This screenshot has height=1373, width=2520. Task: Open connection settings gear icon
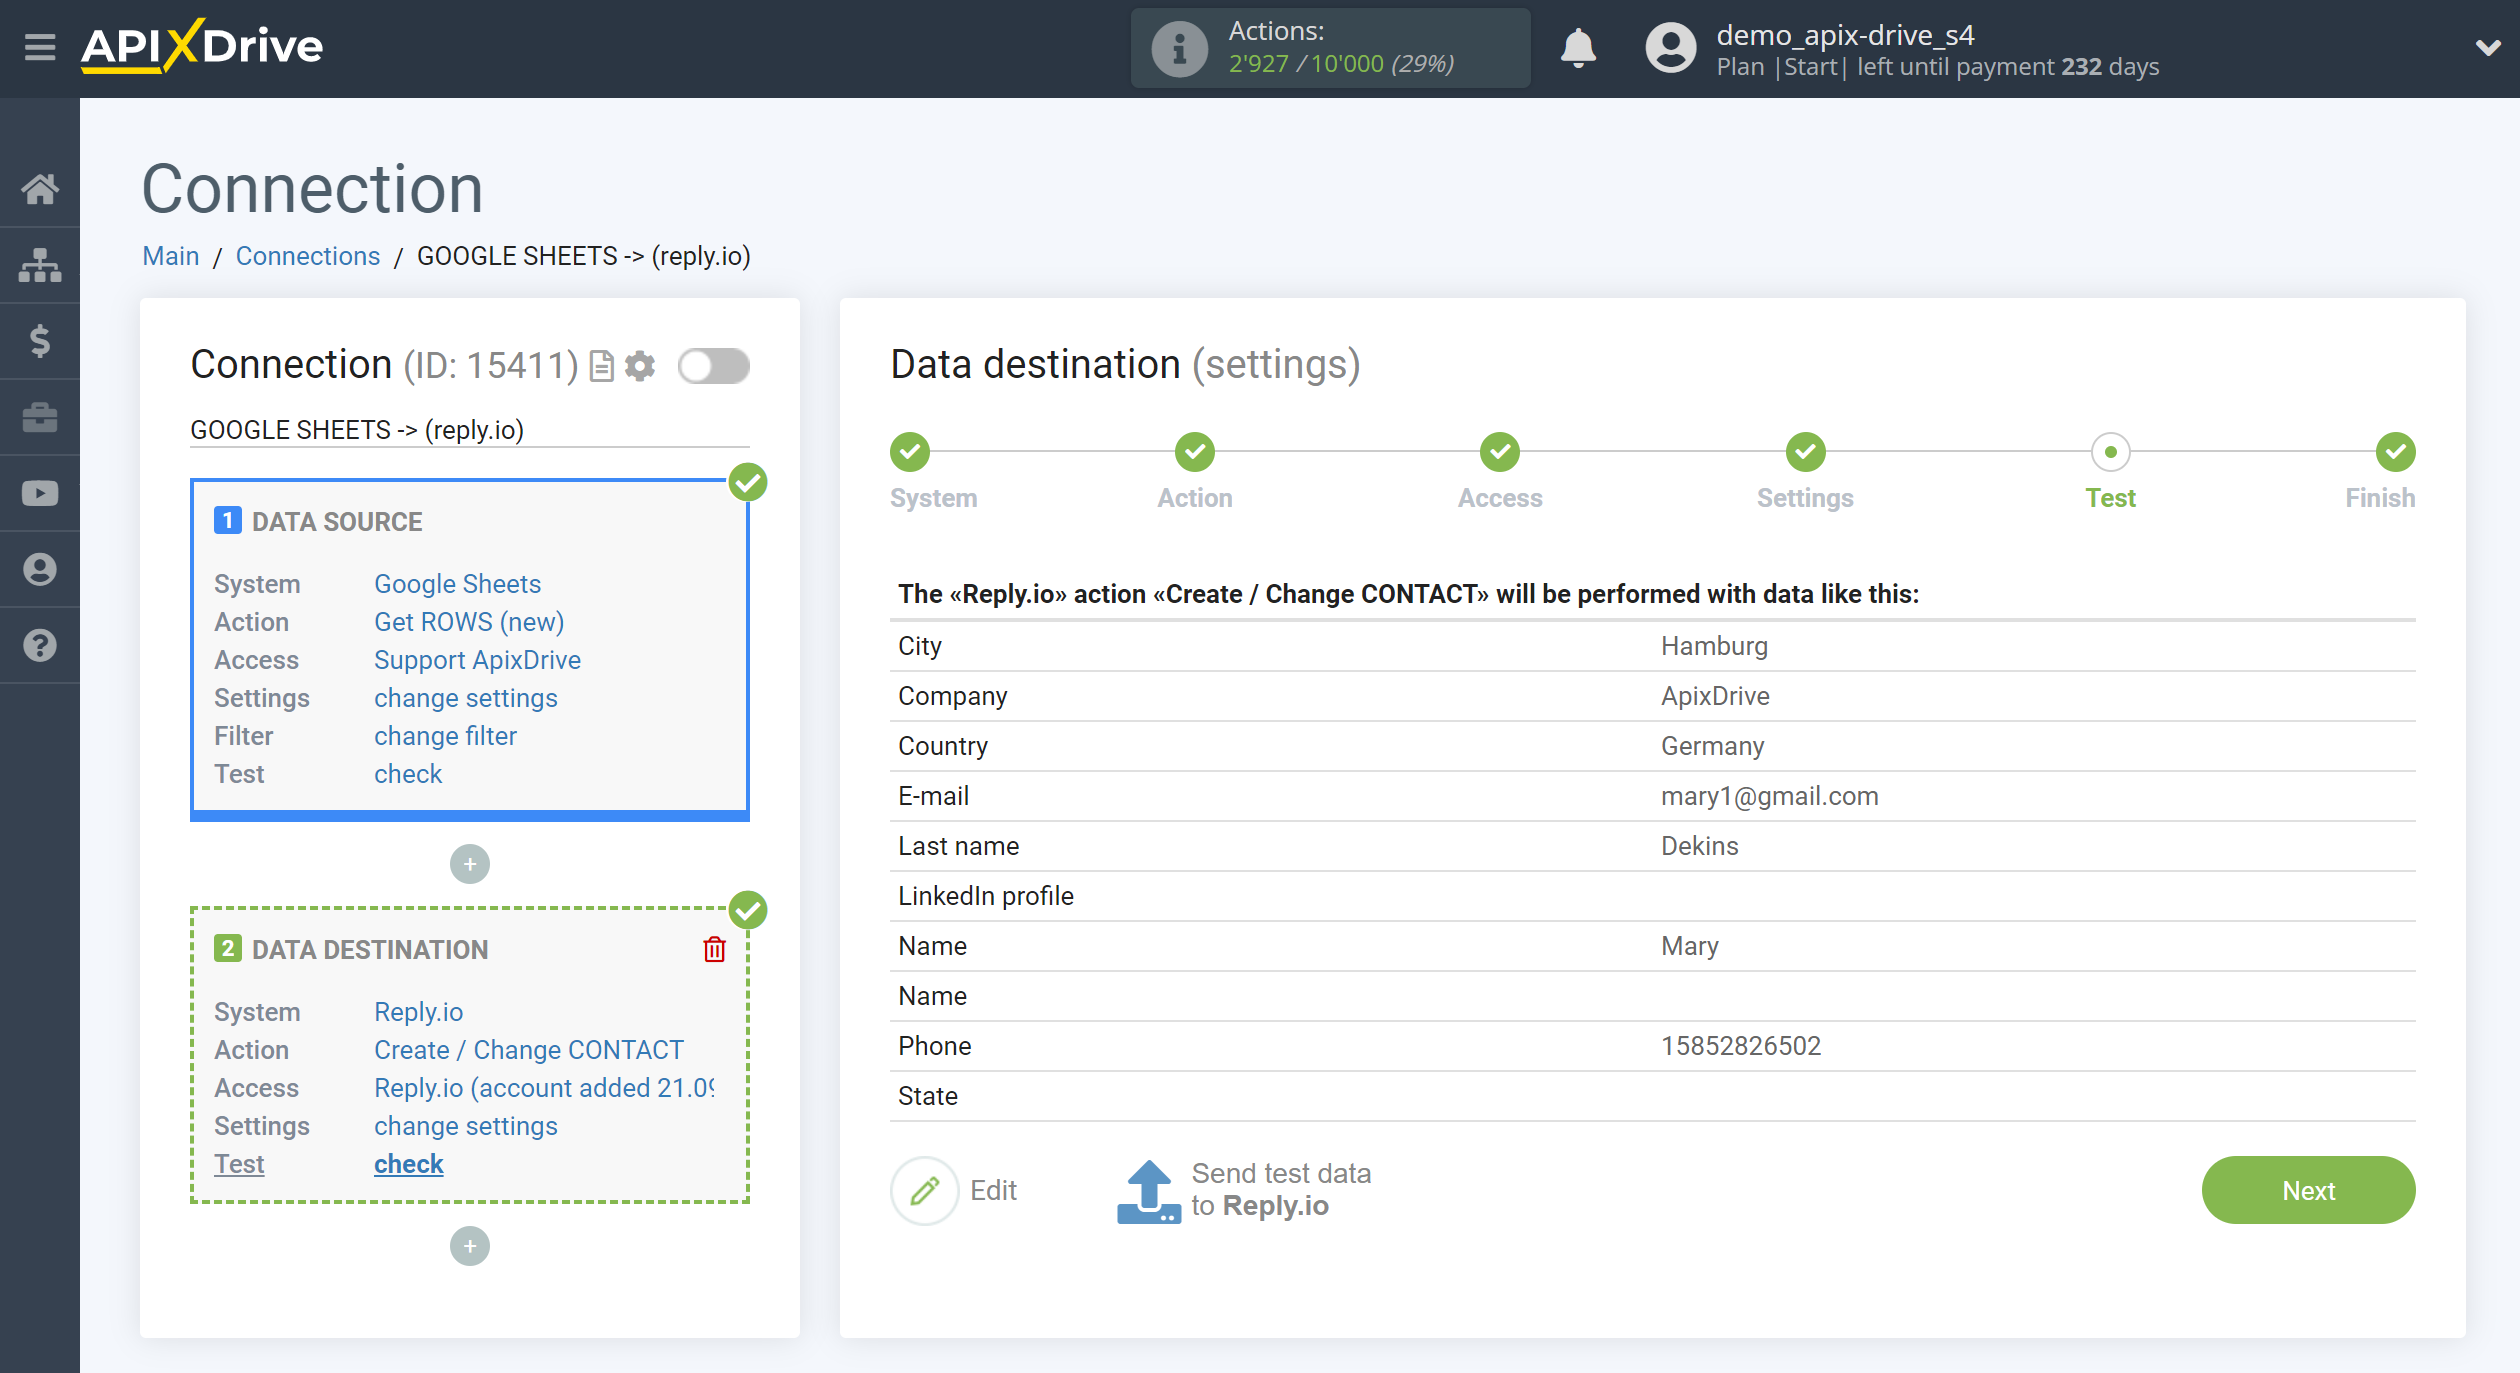click(x=640, y=366)
